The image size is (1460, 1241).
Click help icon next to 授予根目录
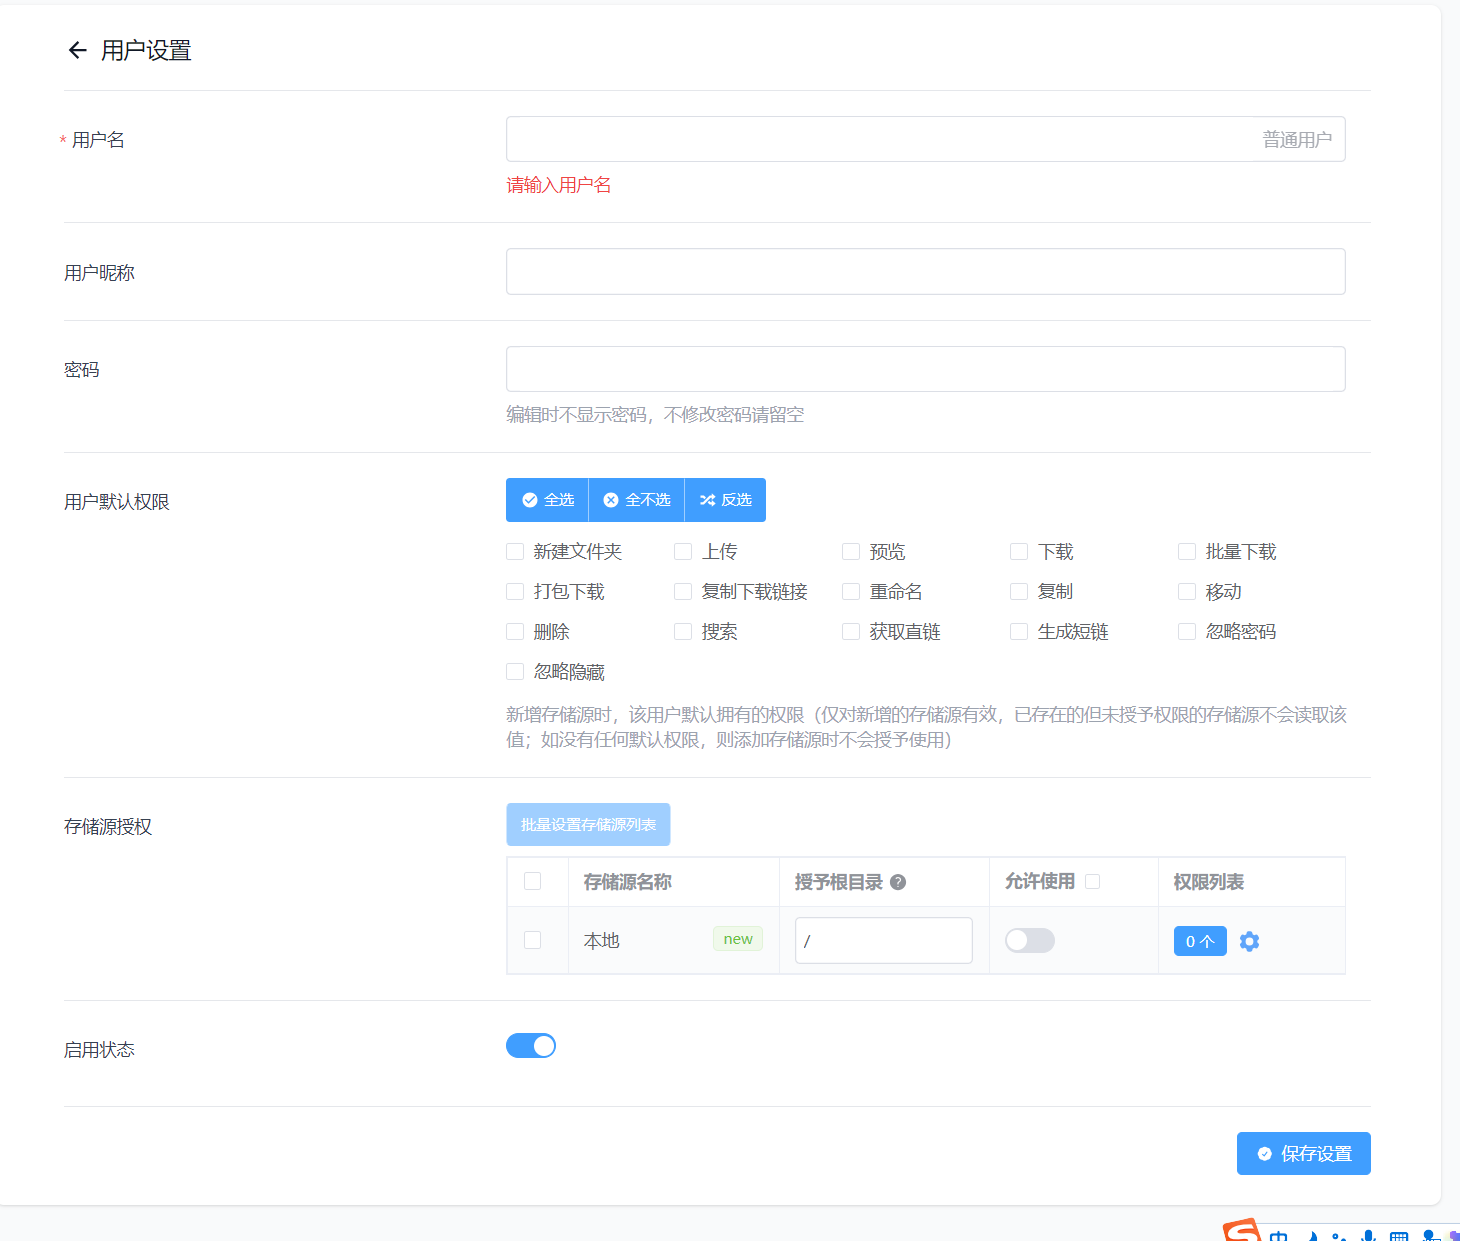pyautogui.click(x=898, y=882)
